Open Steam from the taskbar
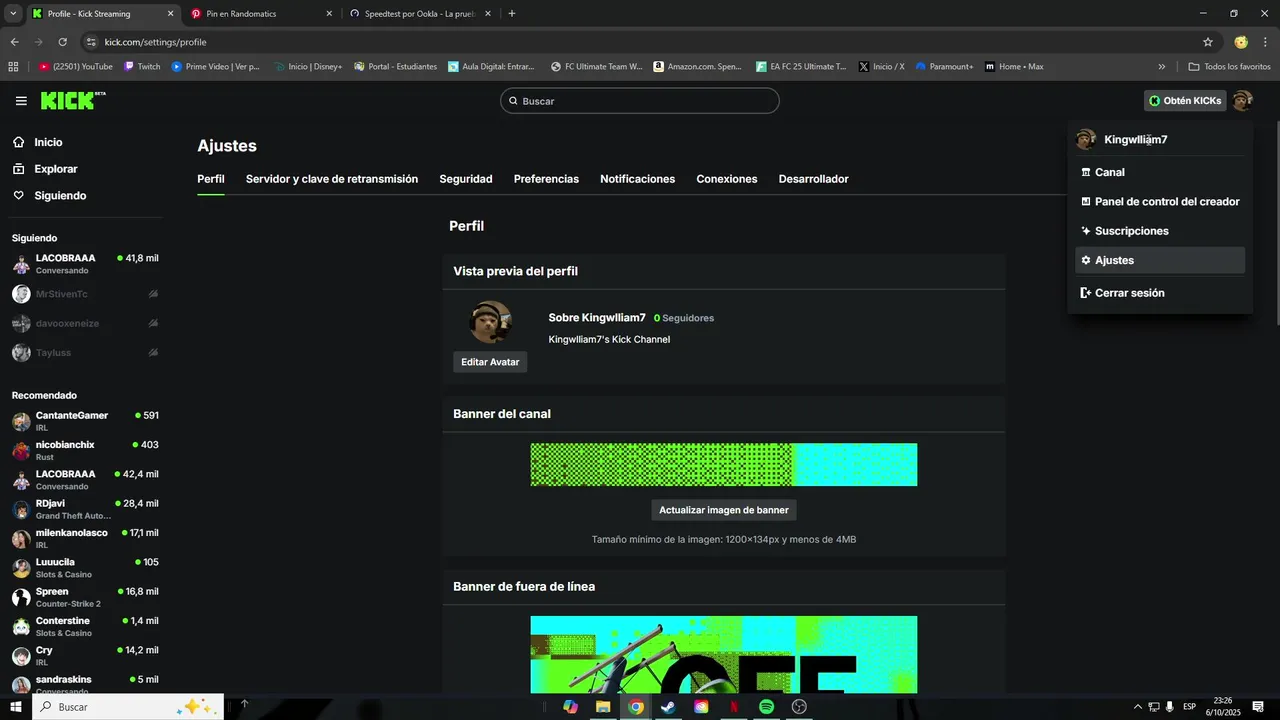Image resolution: width=1280 pixels, height=720 pixels. click(668, 706)
